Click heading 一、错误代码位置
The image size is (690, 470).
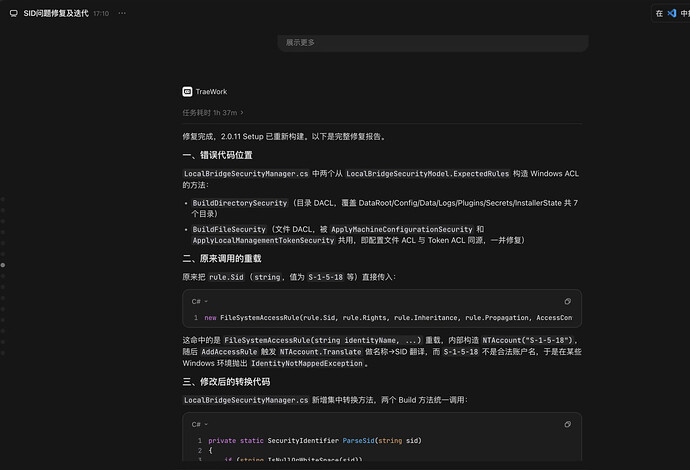(217, 155)
